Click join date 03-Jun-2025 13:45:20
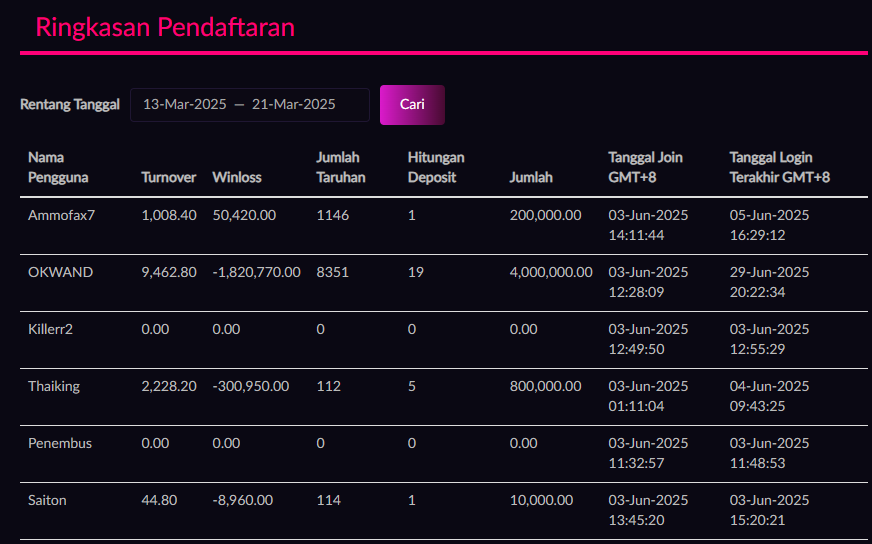The width and height of the screenshot is (872, 544). click(648, 510)
